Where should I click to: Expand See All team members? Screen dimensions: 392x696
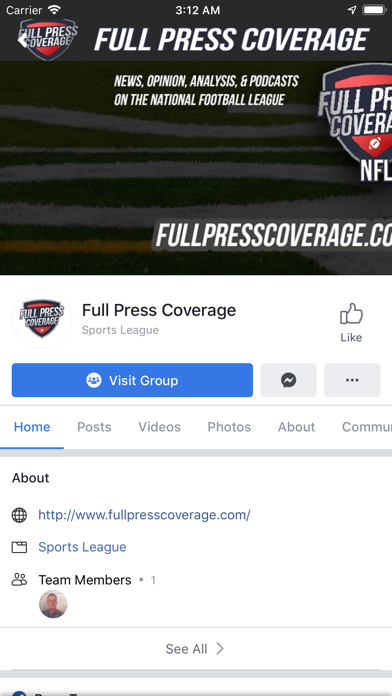(x=195, y=649)
